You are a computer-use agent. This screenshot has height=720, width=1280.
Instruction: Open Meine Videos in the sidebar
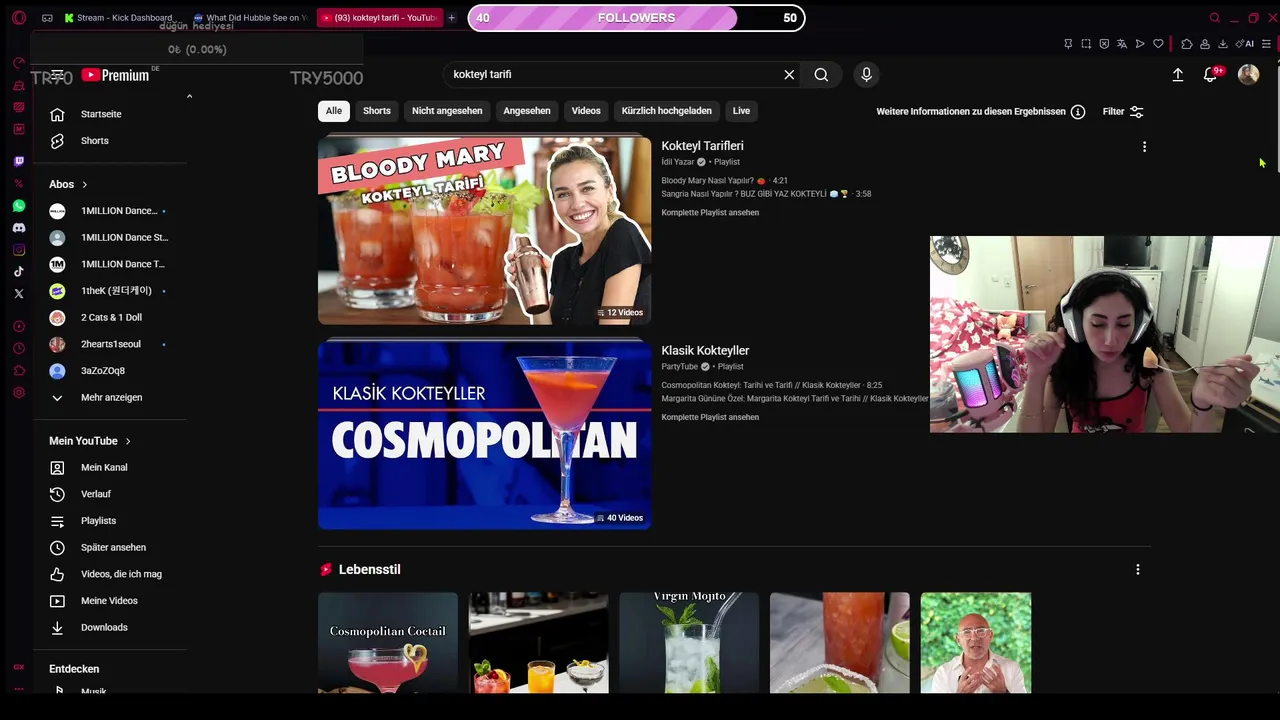[112, 601]
